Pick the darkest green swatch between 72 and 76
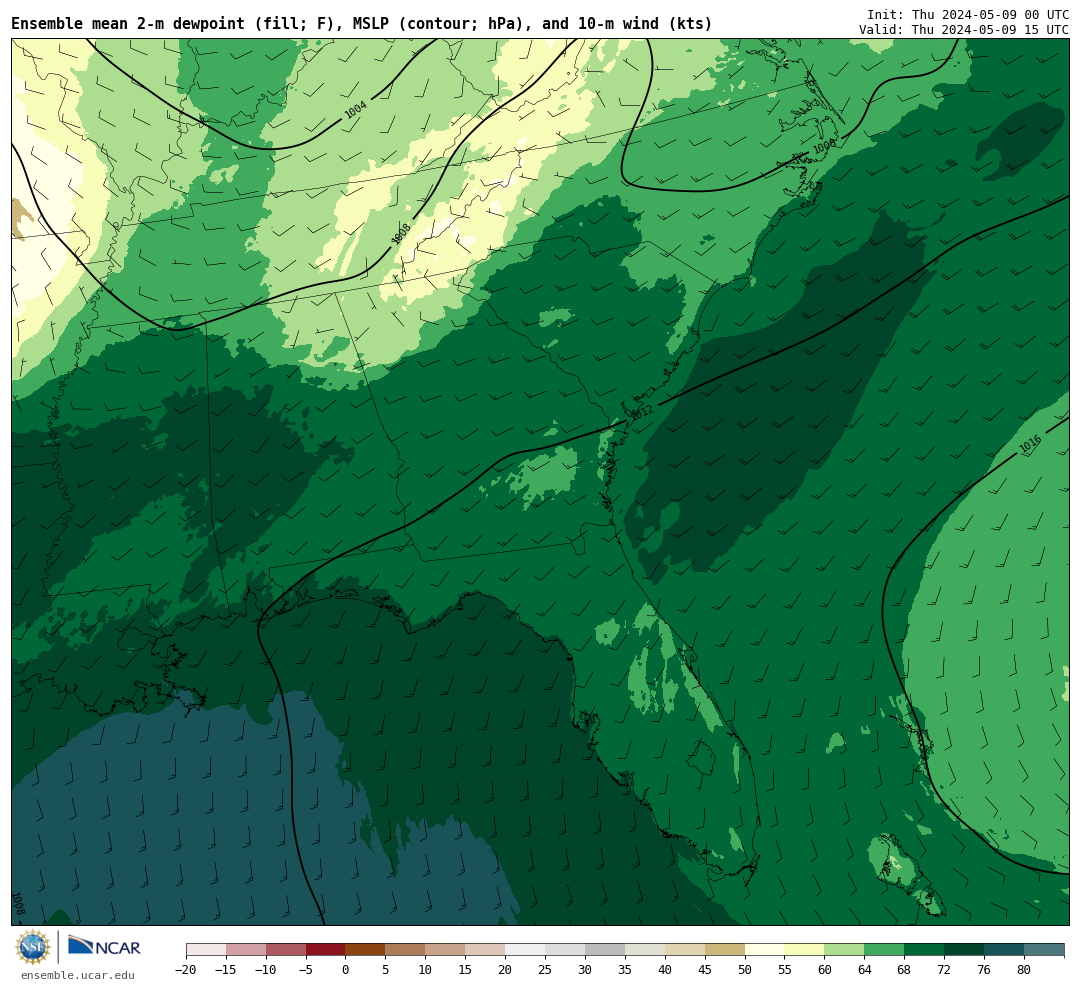The height and width of the screenshot is (988, 1080). (x=964, y=950)
